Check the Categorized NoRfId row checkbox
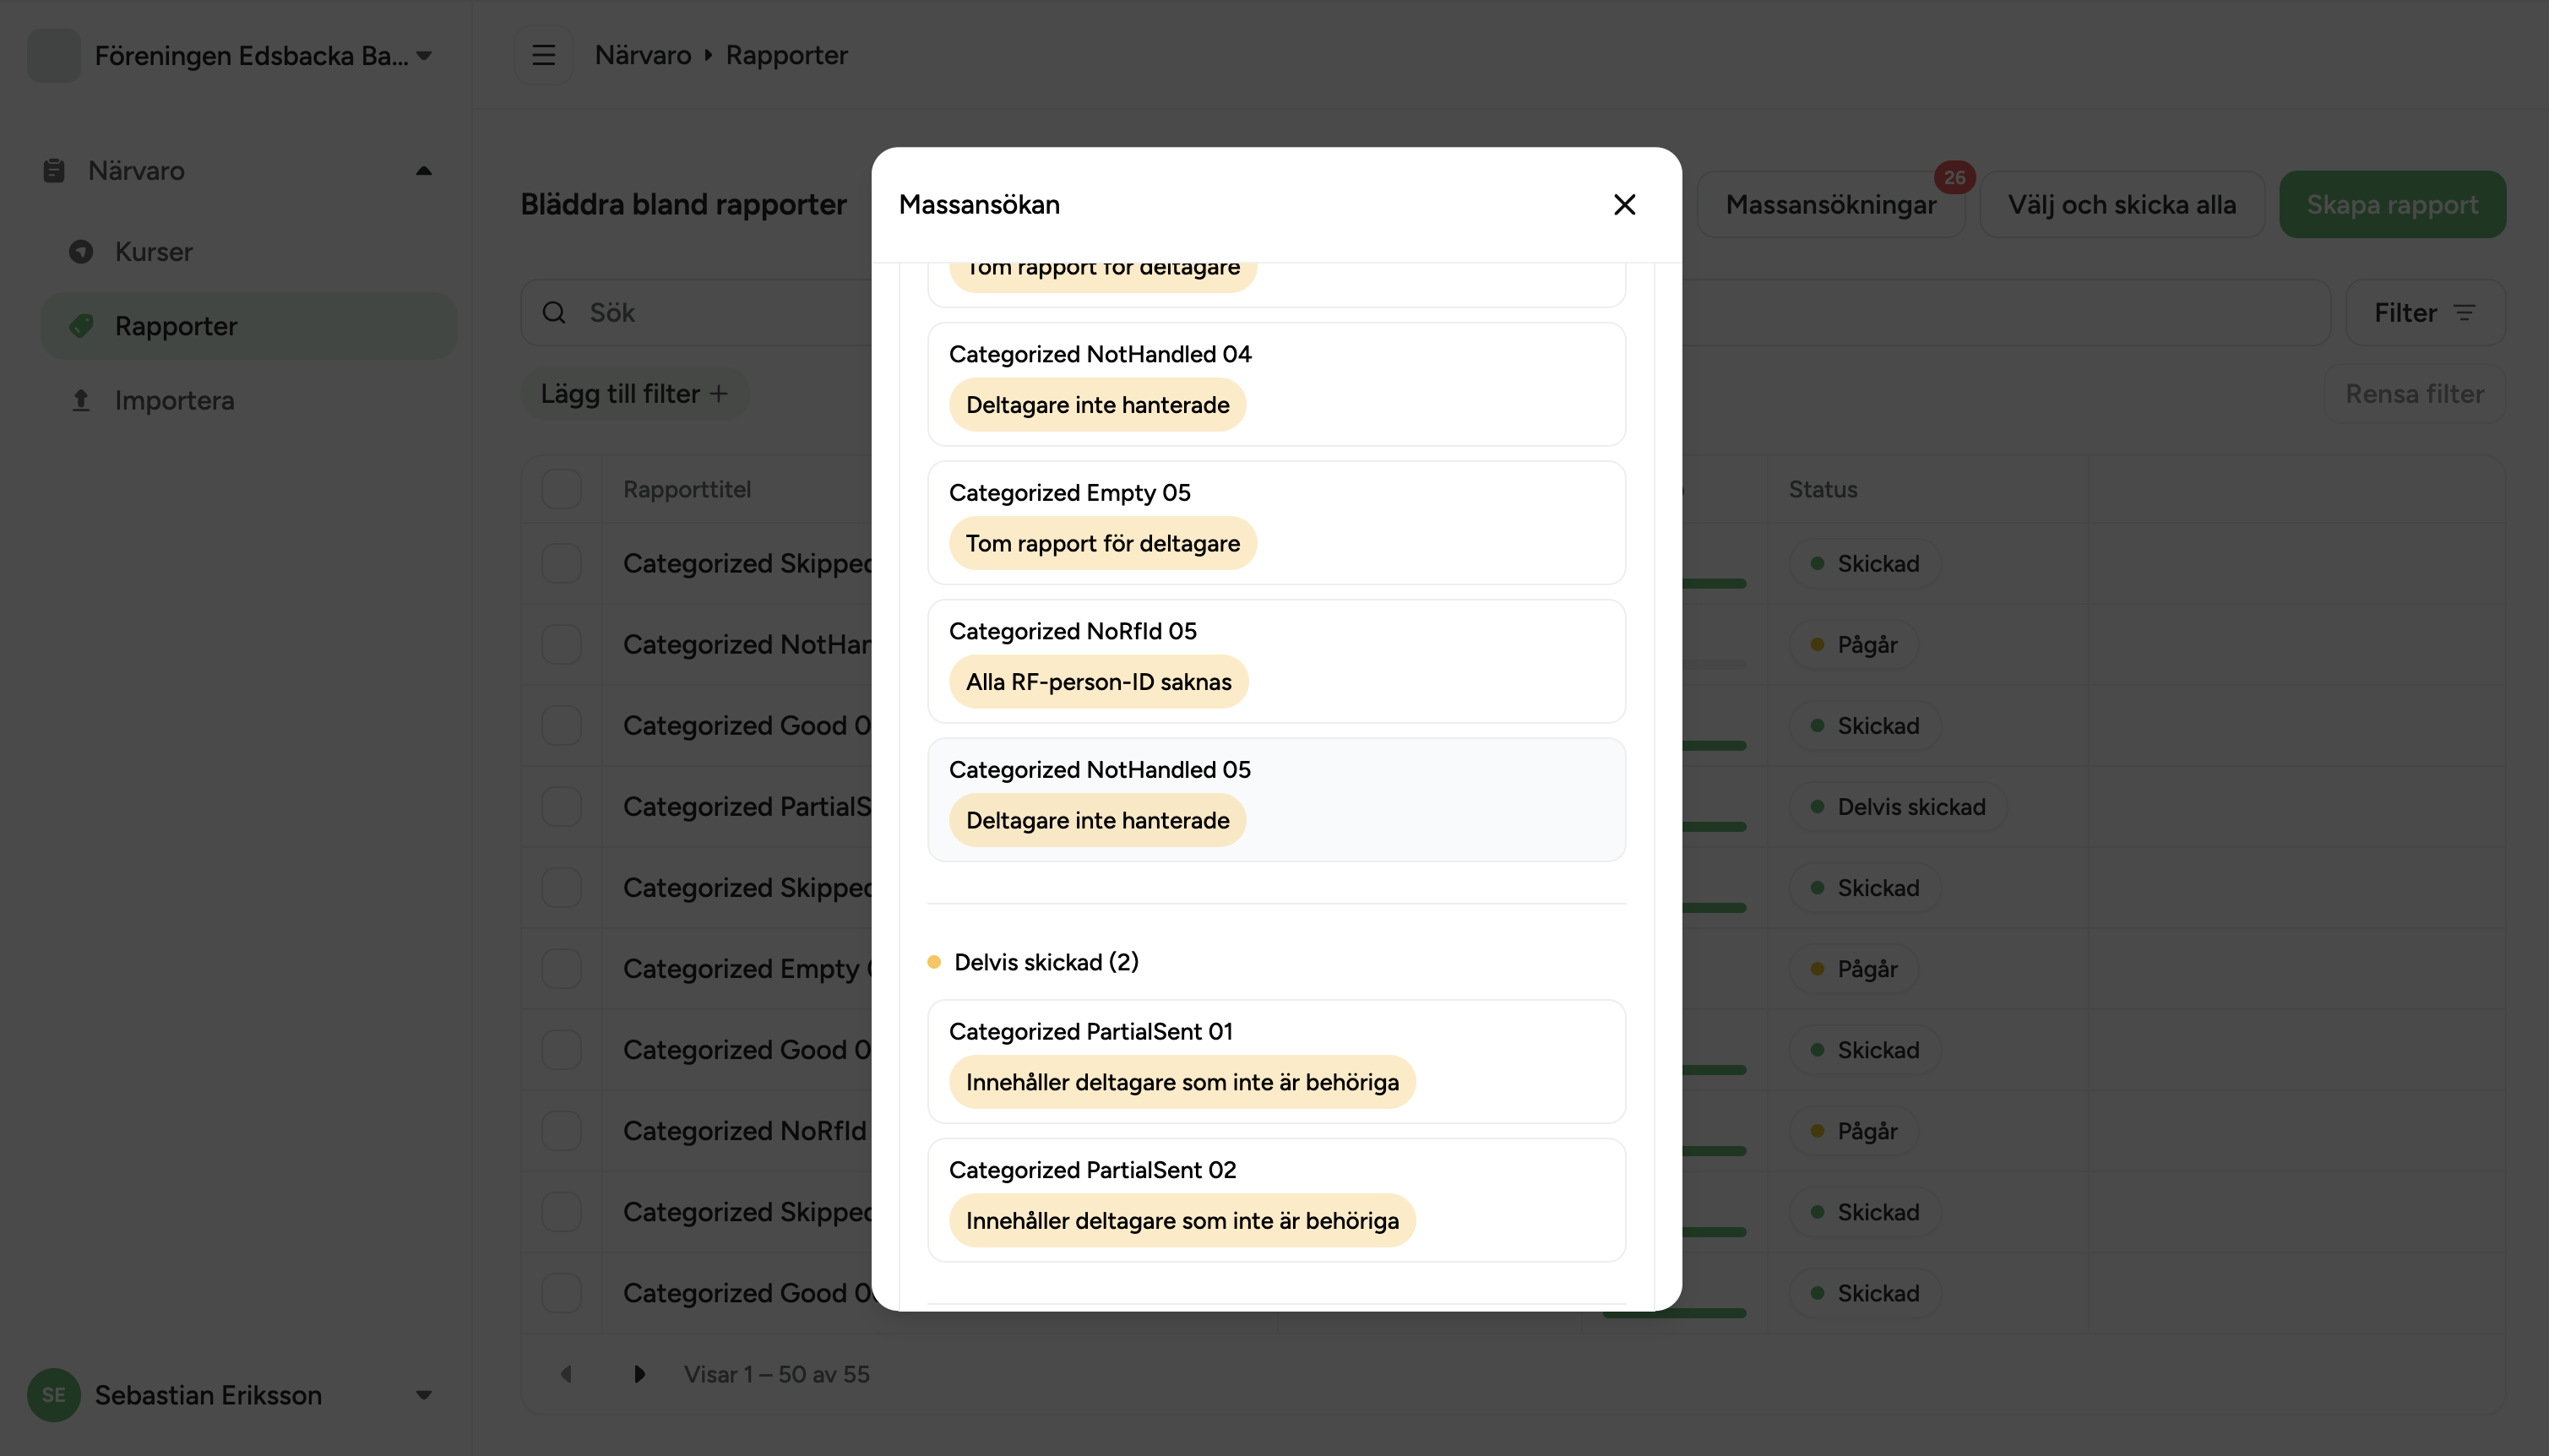The image size is (2549, 1456). (561, 1130)
